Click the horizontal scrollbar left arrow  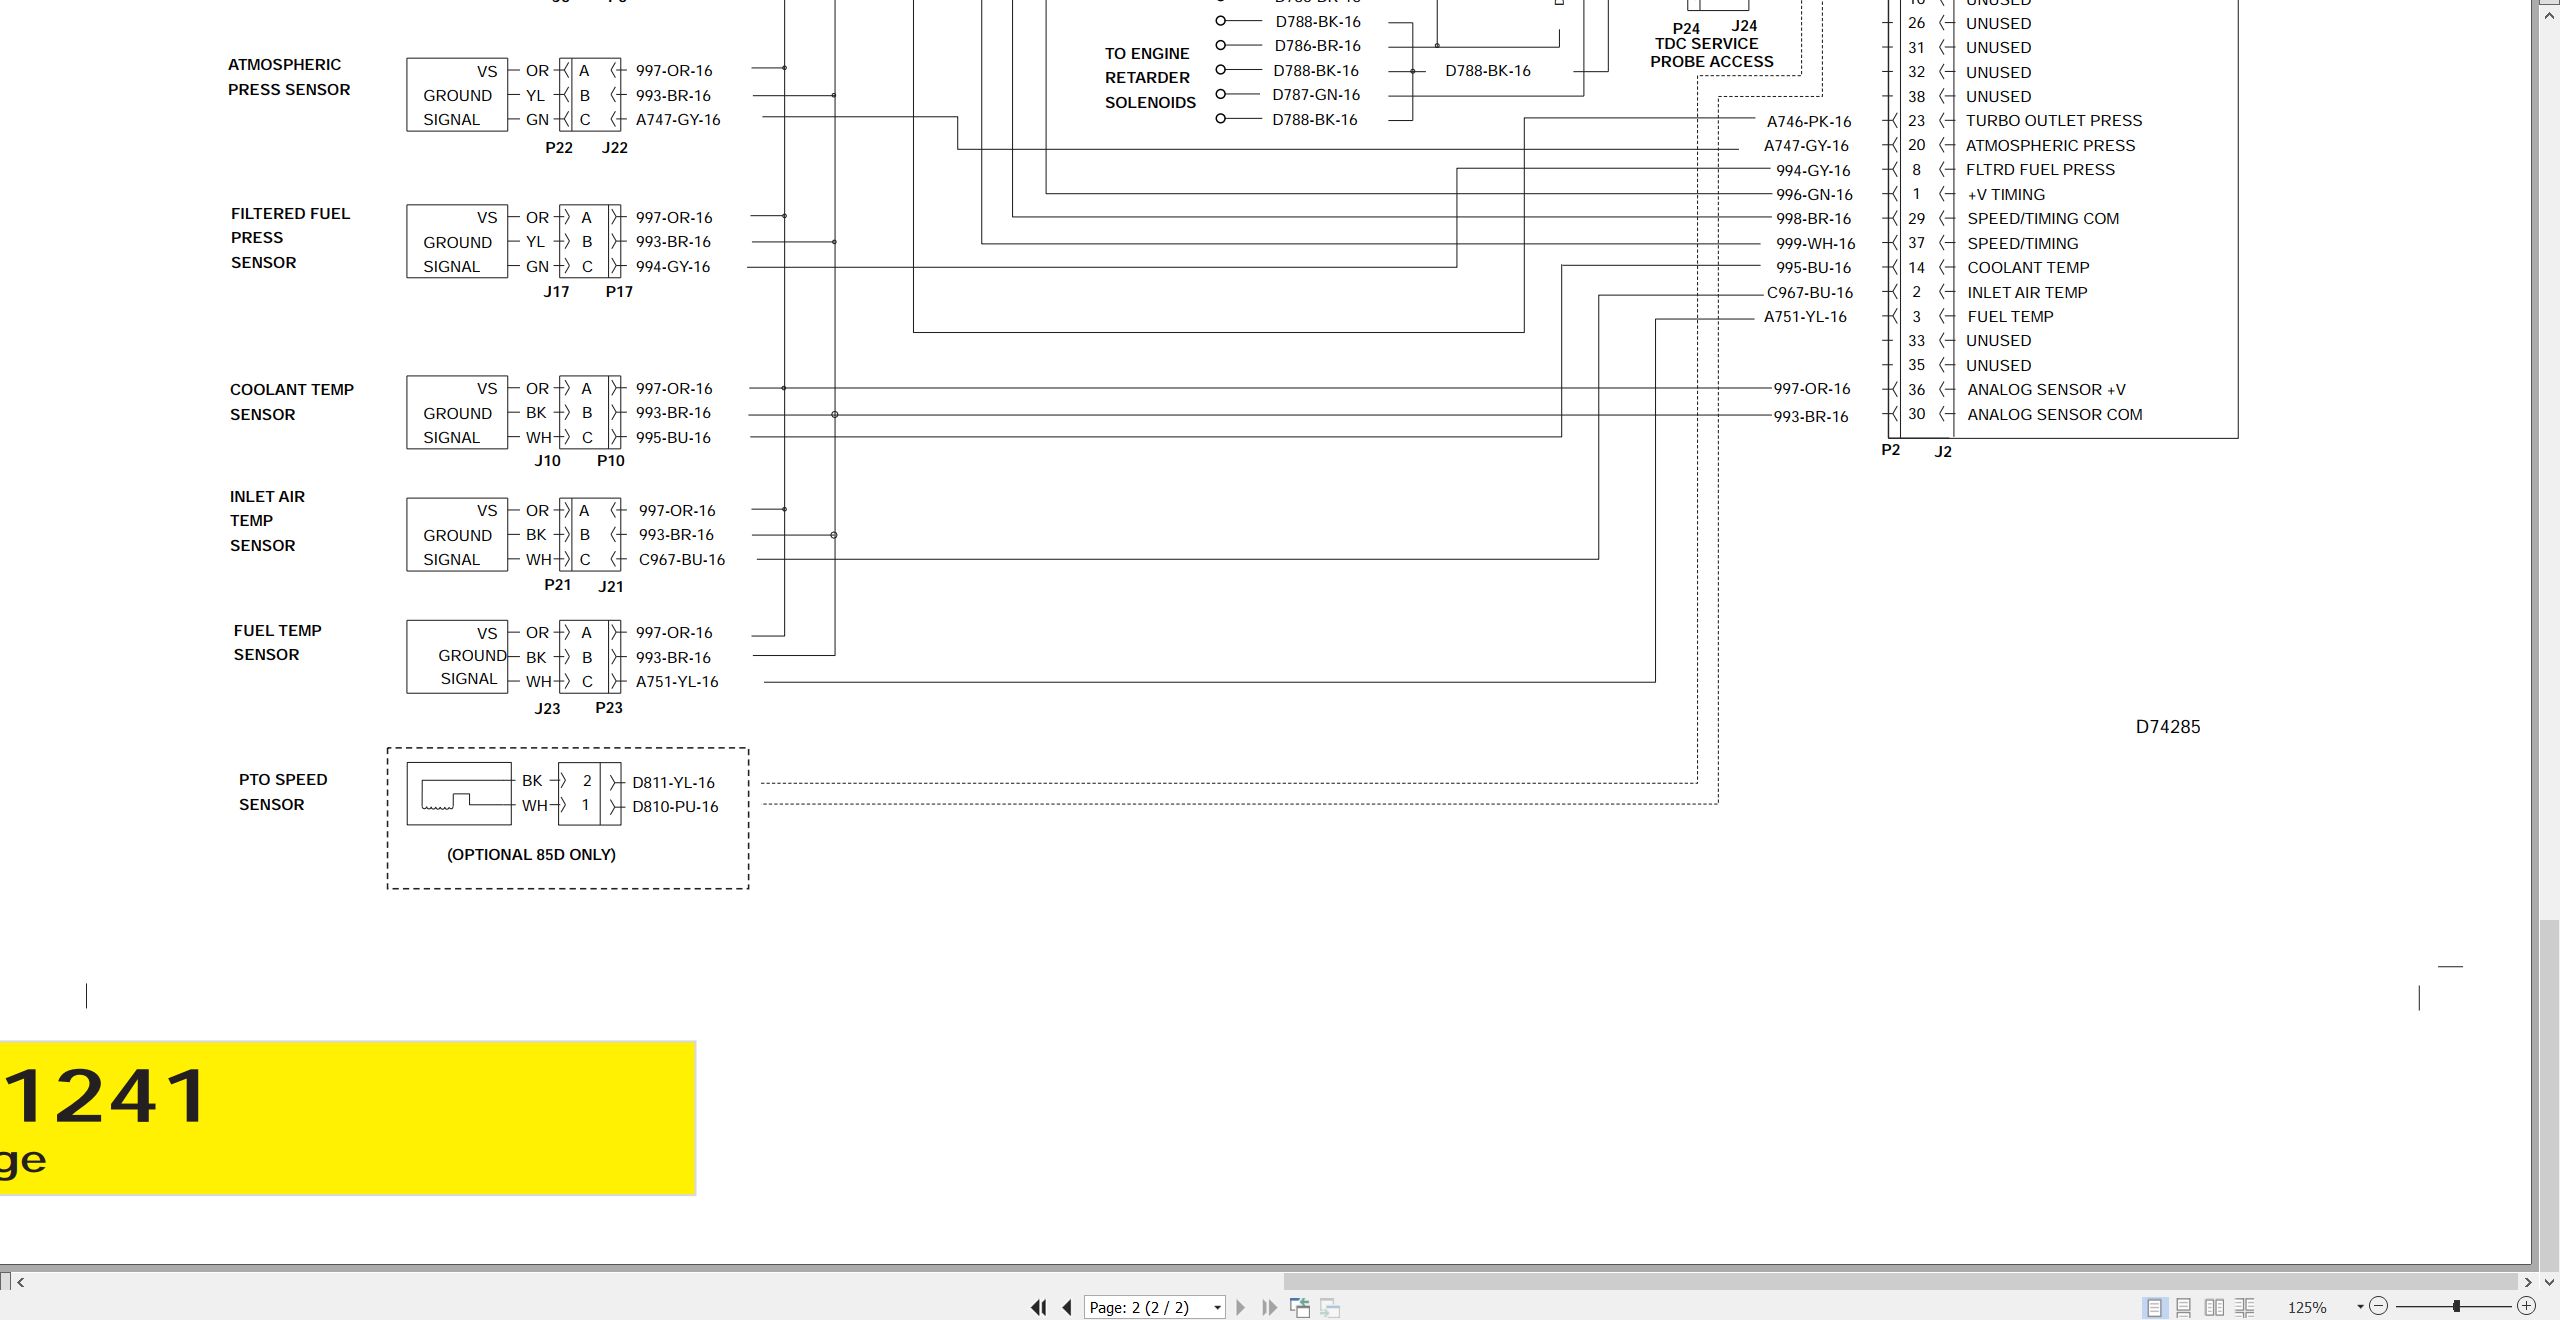(21, 1281)
